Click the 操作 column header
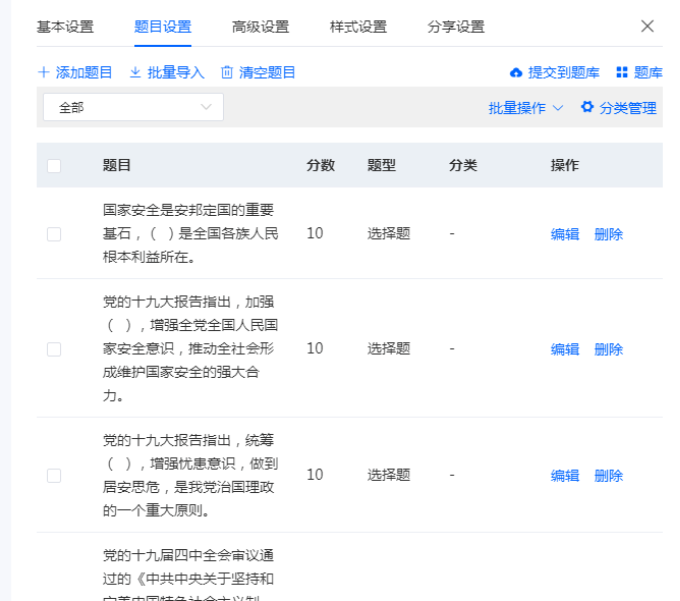The image size is (680, 601). (565, 165)
